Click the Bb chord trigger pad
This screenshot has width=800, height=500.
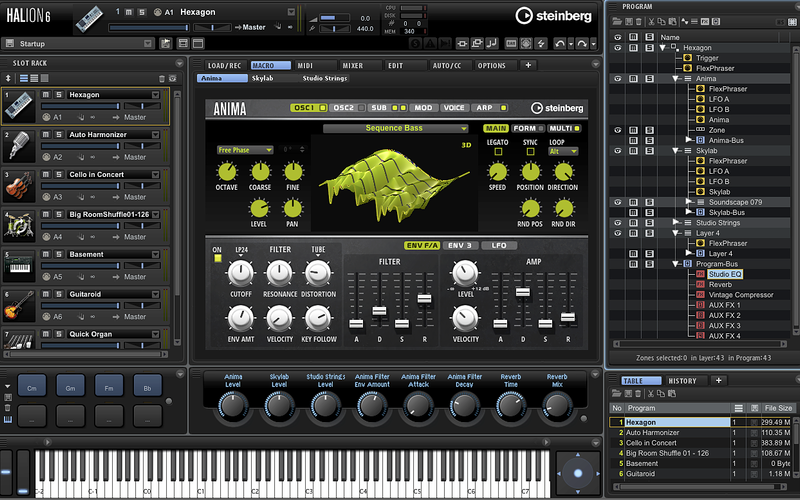click(147, 386)
